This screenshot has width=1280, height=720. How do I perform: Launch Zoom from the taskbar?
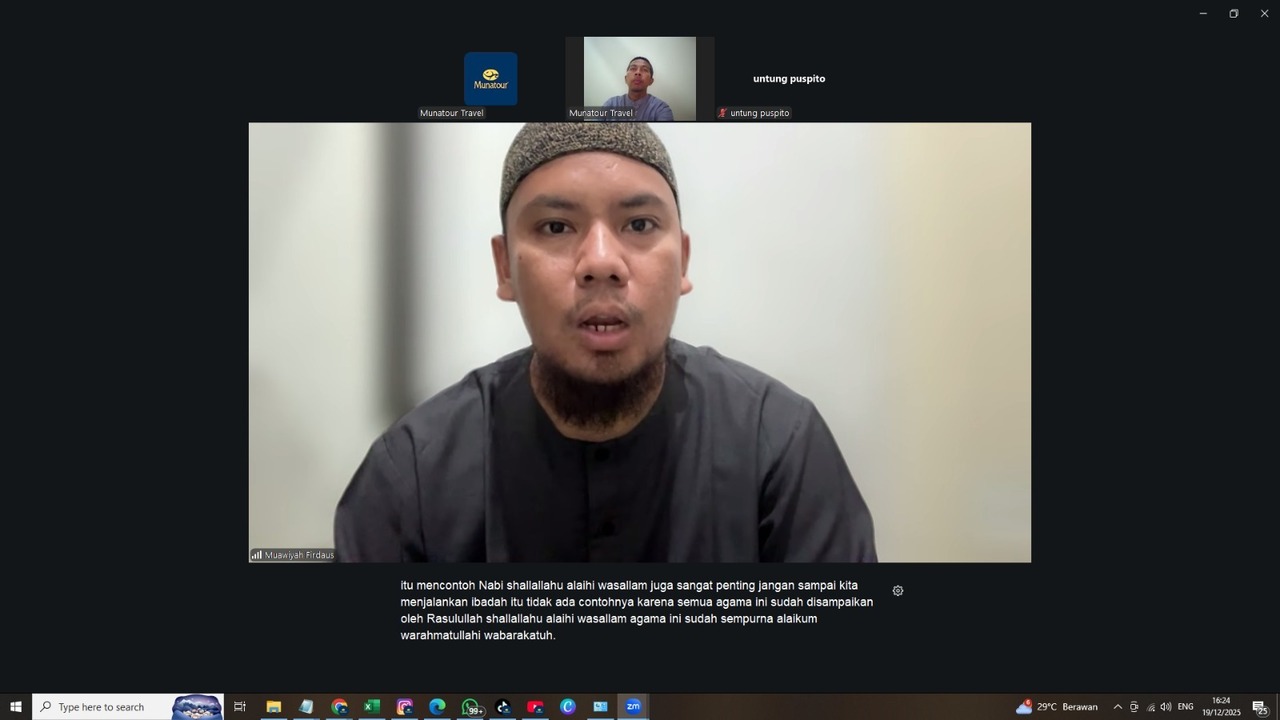click(x=632, y=707)
